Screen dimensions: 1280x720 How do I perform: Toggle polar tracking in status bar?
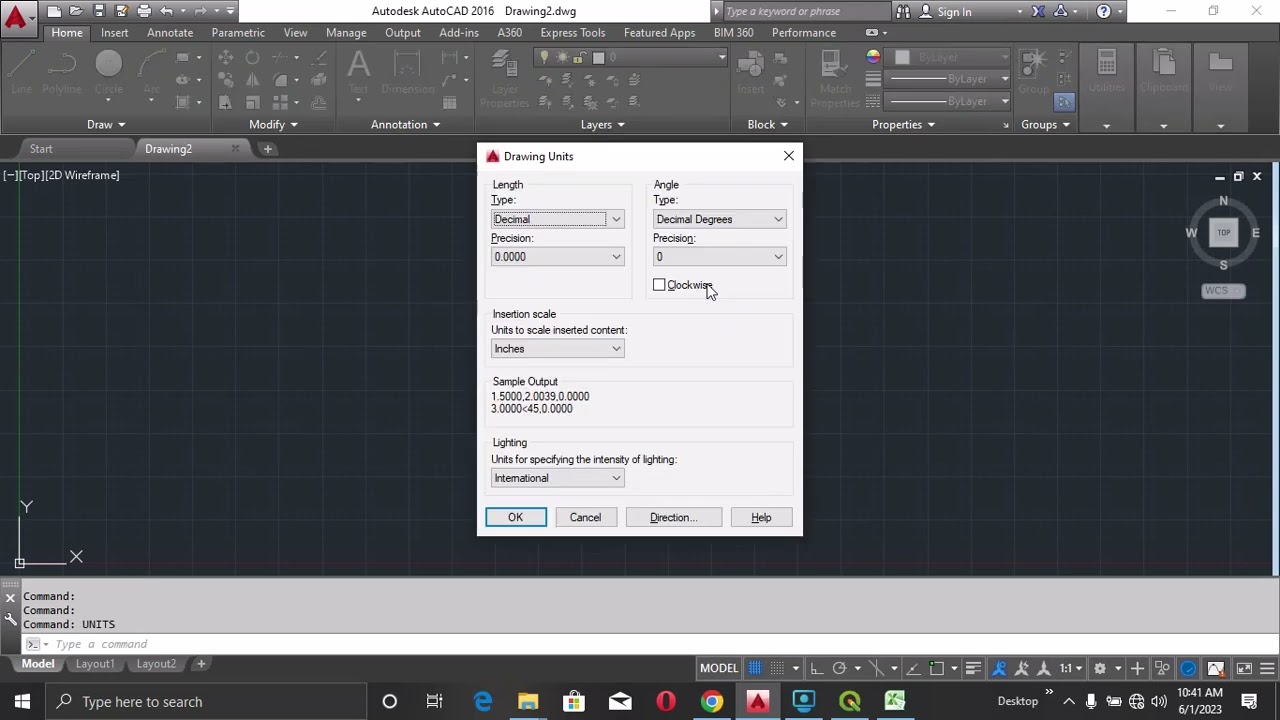(839, 668)
